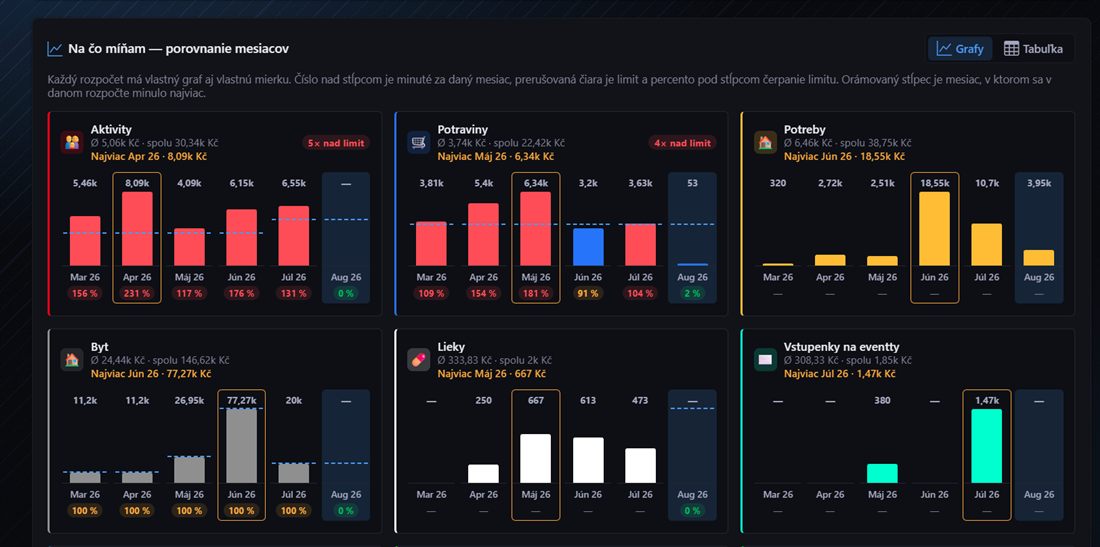Viewport: 1100px width, 547px height.
Task: Click the chart line icon beside the section title
Action: [55, 49]
